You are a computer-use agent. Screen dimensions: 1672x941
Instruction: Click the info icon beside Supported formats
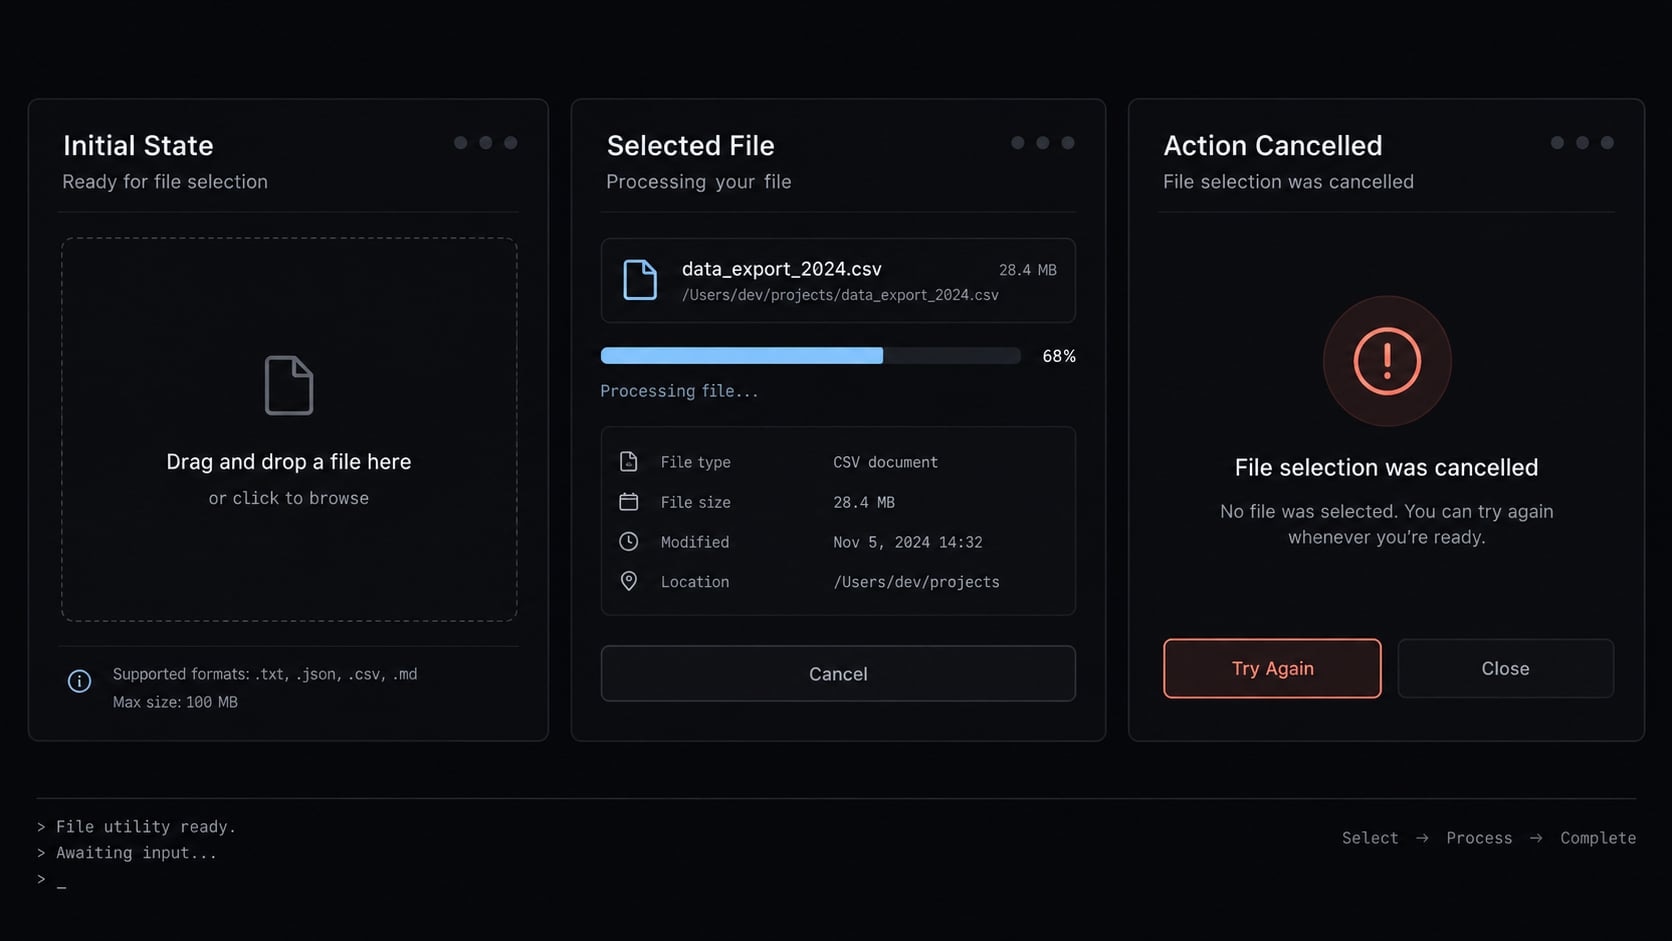click(x=79, y=681)
